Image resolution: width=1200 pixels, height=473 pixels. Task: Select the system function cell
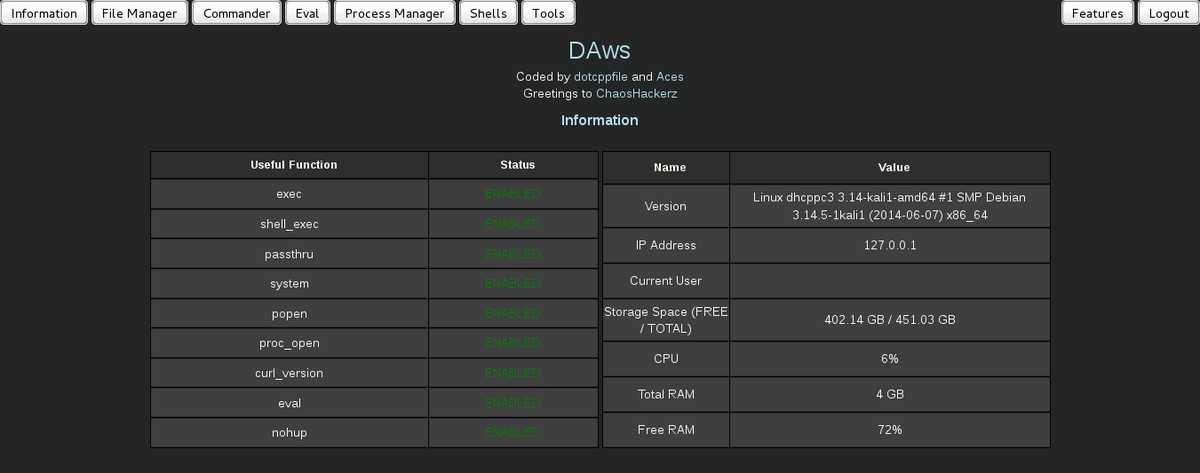[289, 284]
